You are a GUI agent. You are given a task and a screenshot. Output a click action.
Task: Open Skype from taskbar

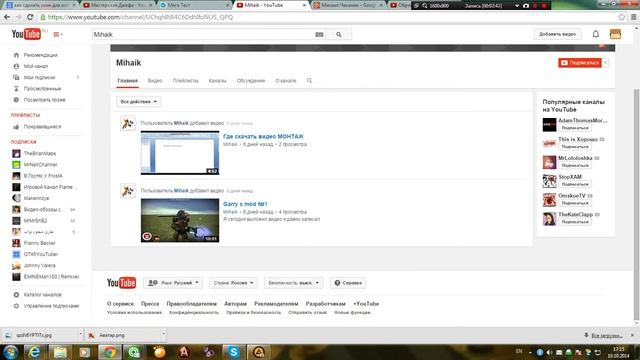233,352
